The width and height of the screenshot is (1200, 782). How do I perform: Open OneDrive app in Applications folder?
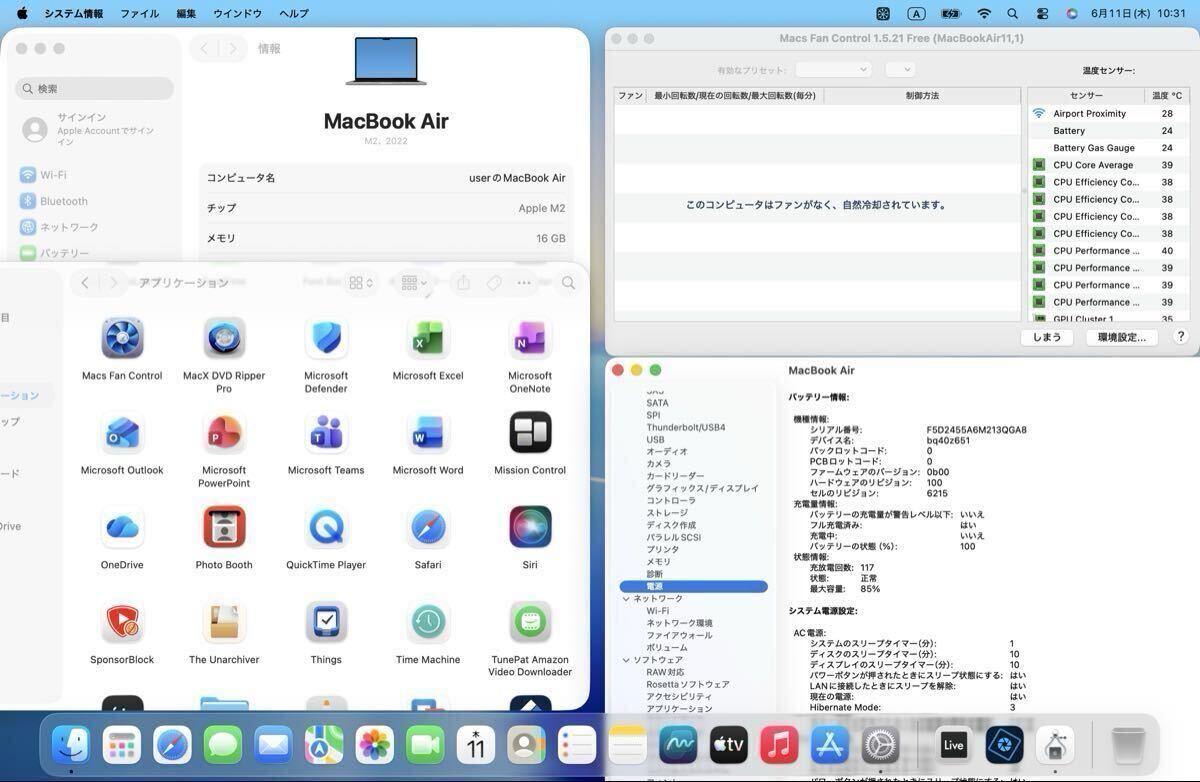pos(122,527)
